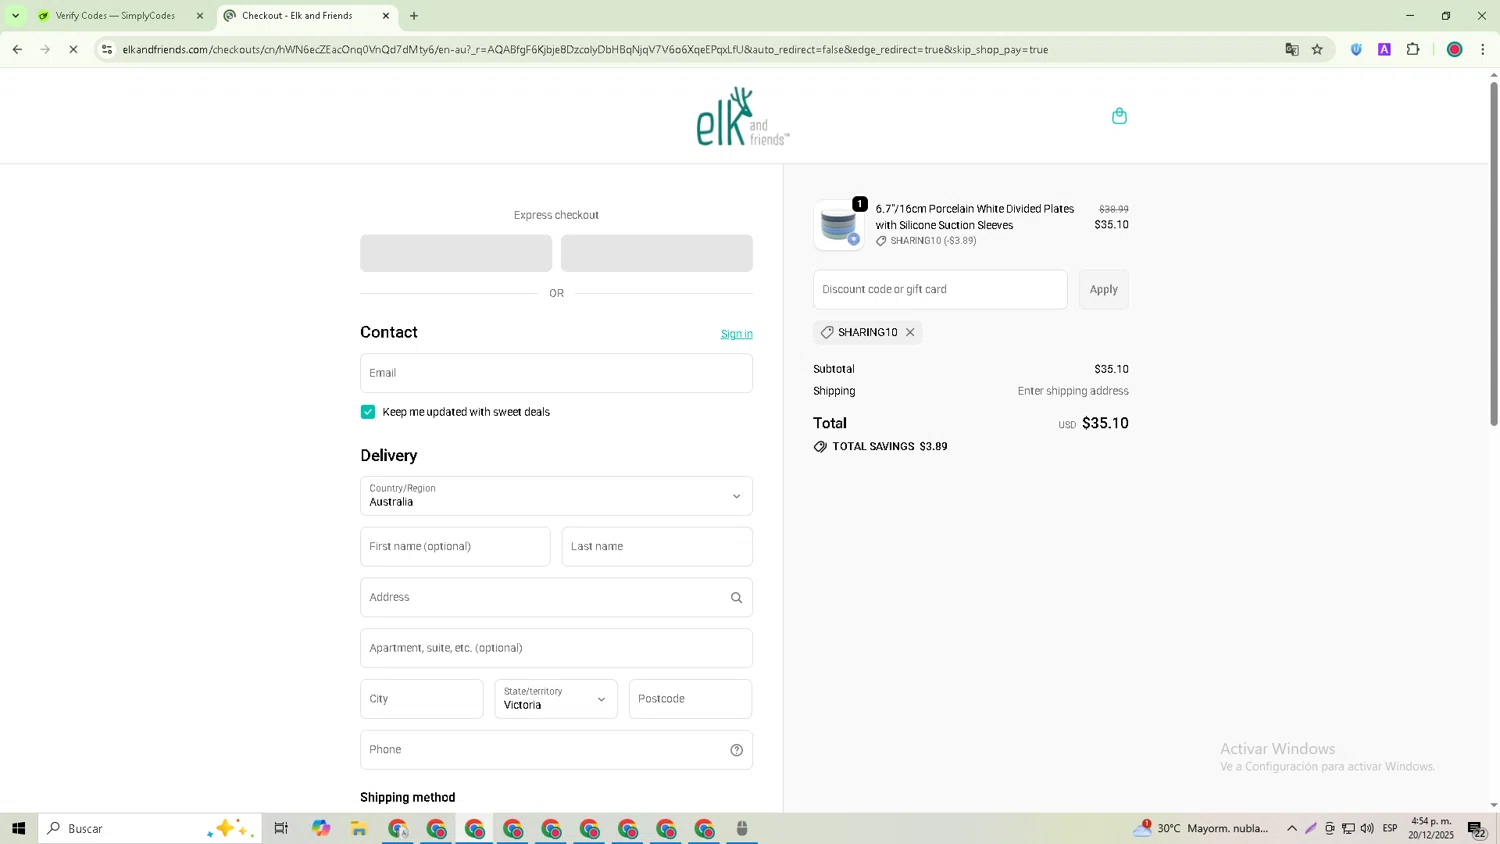The width and height of the screenshot is (1500, 844).
Task: Open clock showing 4:54 p. m.
Action: [x=1432, y=829]
